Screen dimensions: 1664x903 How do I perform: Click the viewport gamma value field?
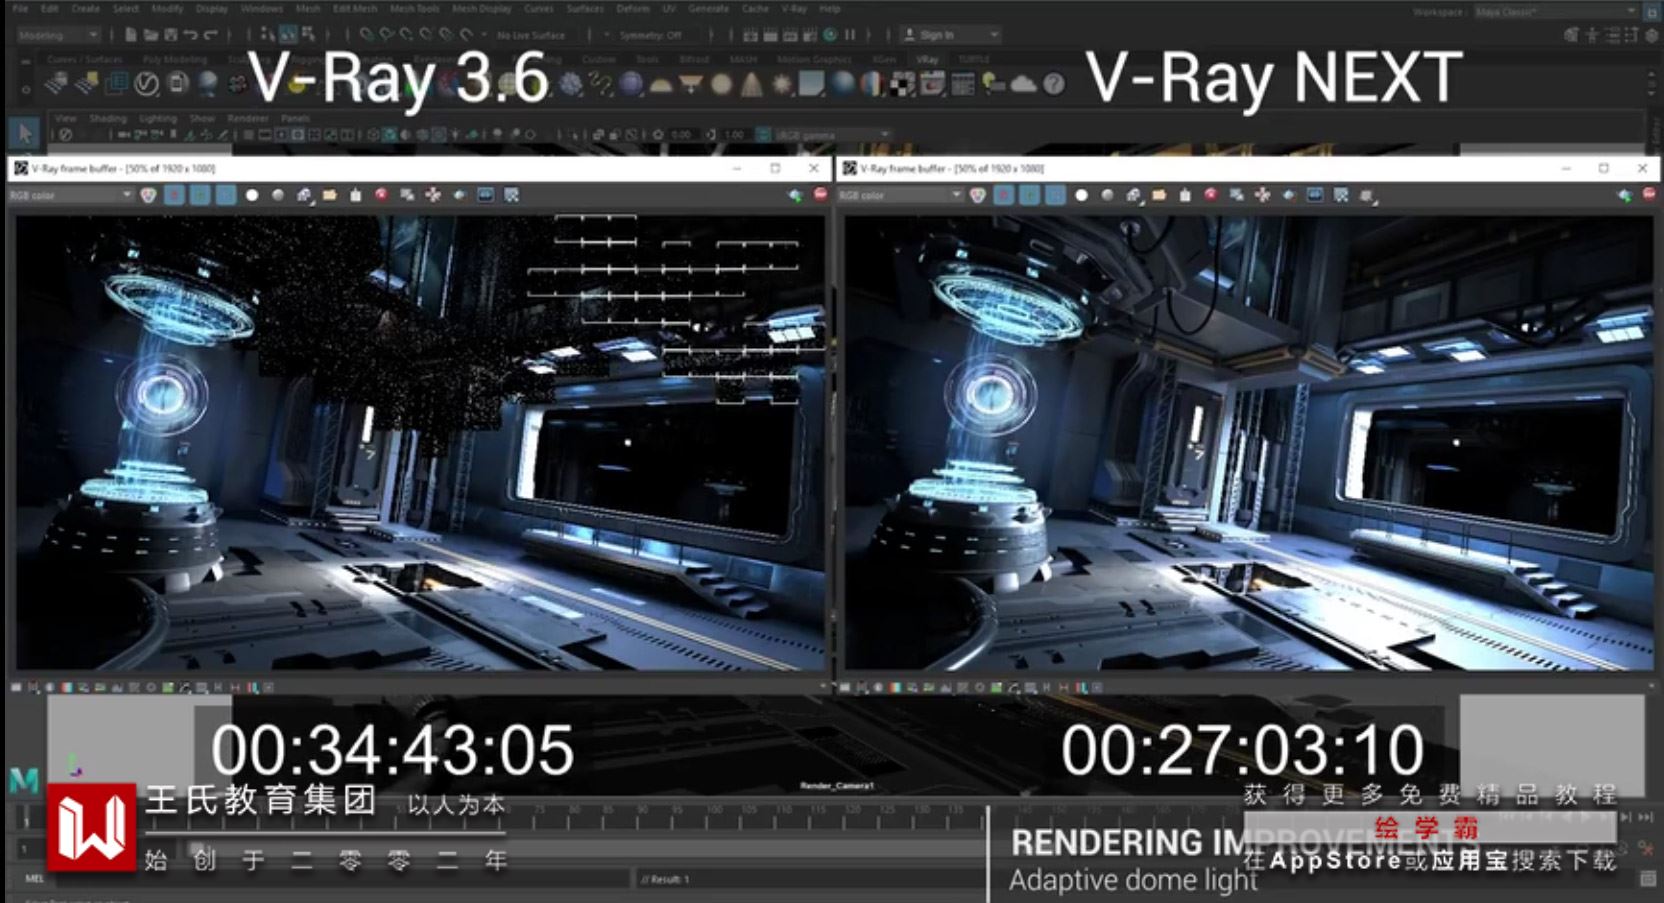point(735,134)
